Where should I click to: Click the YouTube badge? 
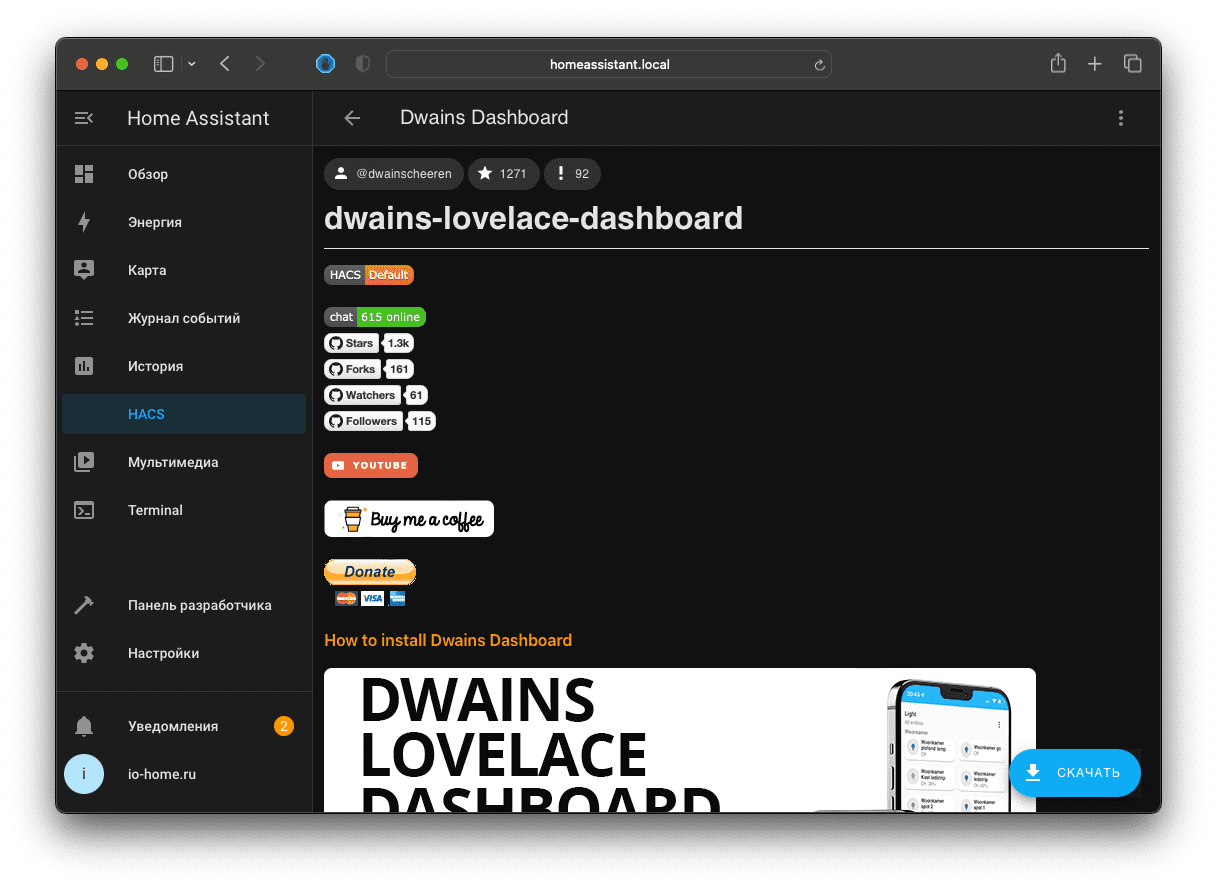(x=370, y=465)
